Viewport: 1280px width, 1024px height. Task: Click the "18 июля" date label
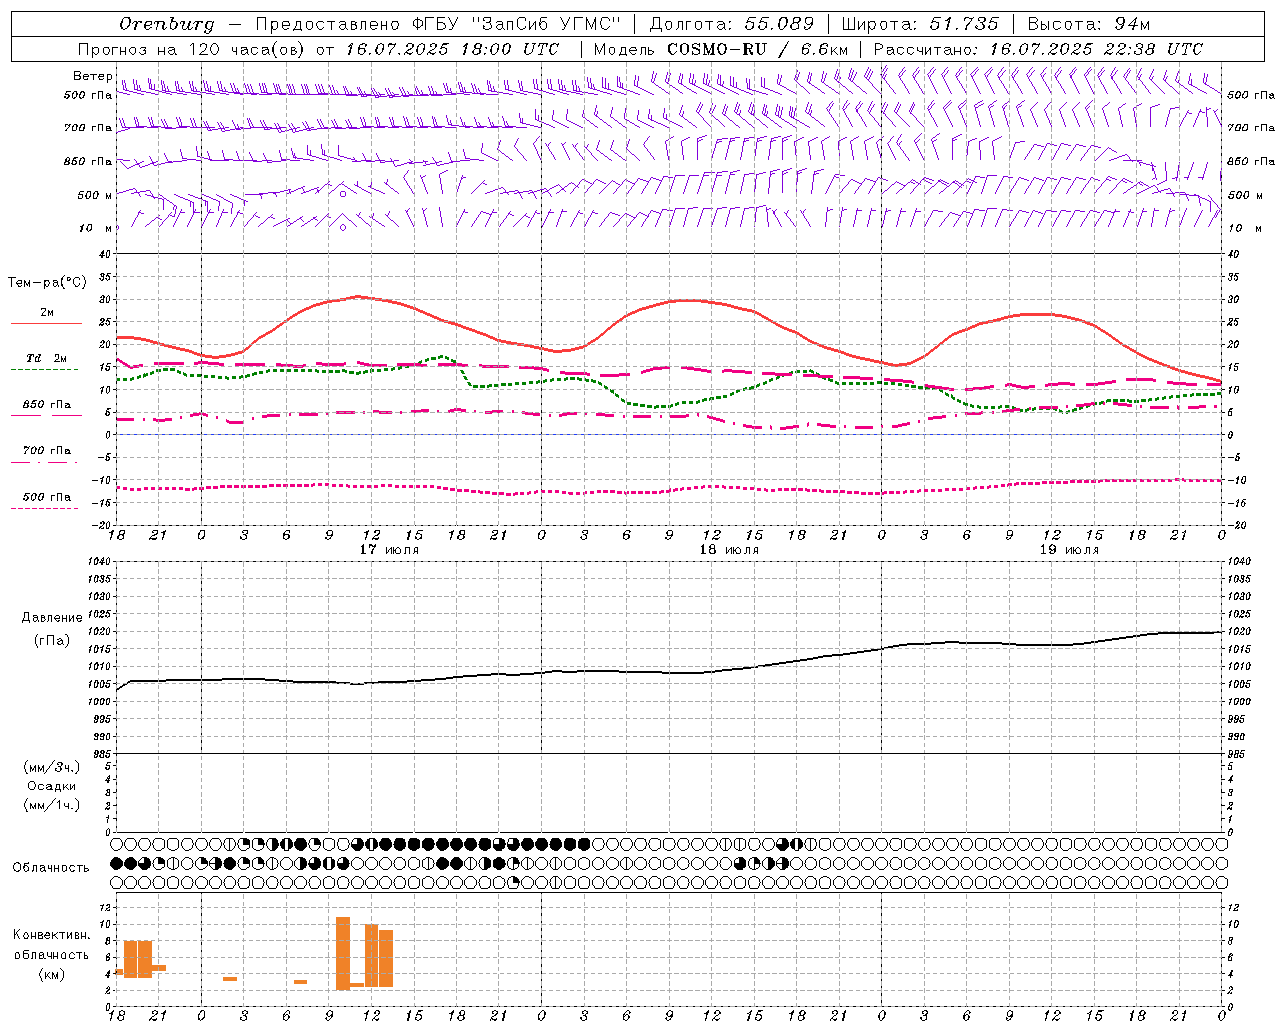729,550
